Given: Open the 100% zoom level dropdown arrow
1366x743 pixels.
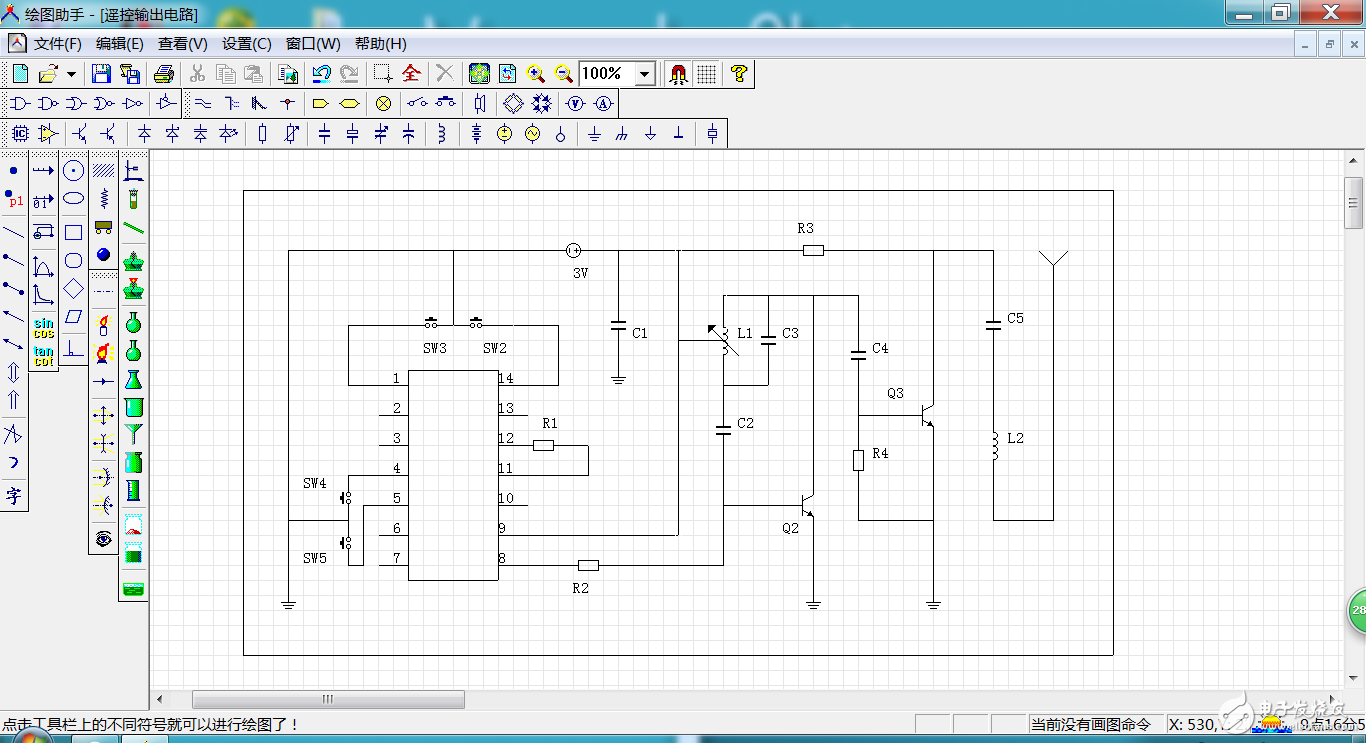Looking at the screenshot, I should tap(645, 74).
